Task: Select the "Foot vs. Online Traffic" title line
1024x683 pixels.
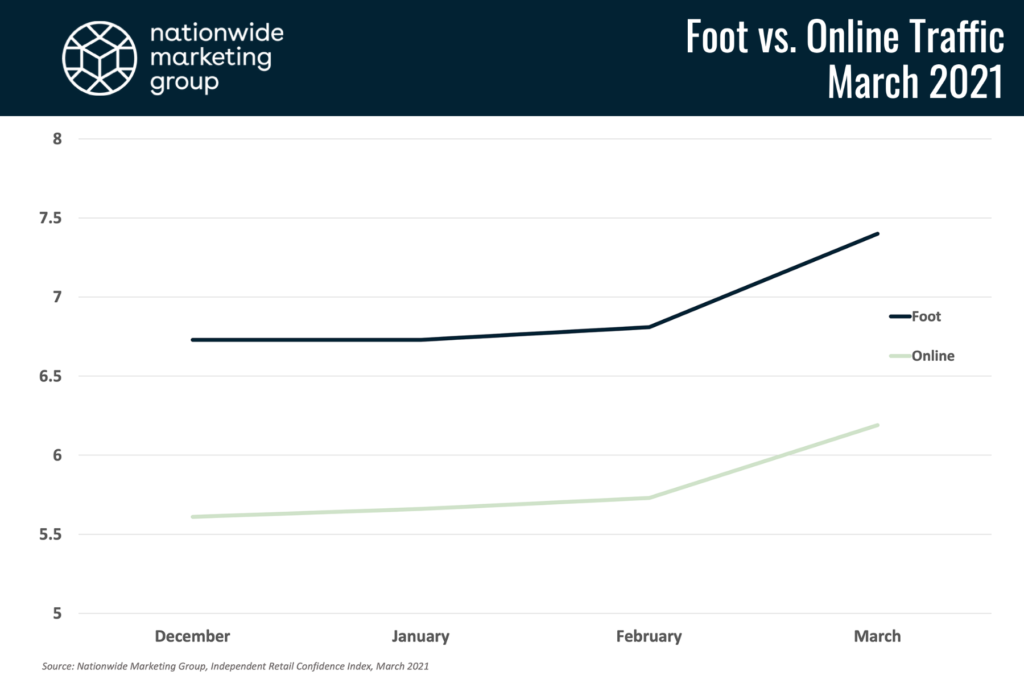Action: pos(844,37)
